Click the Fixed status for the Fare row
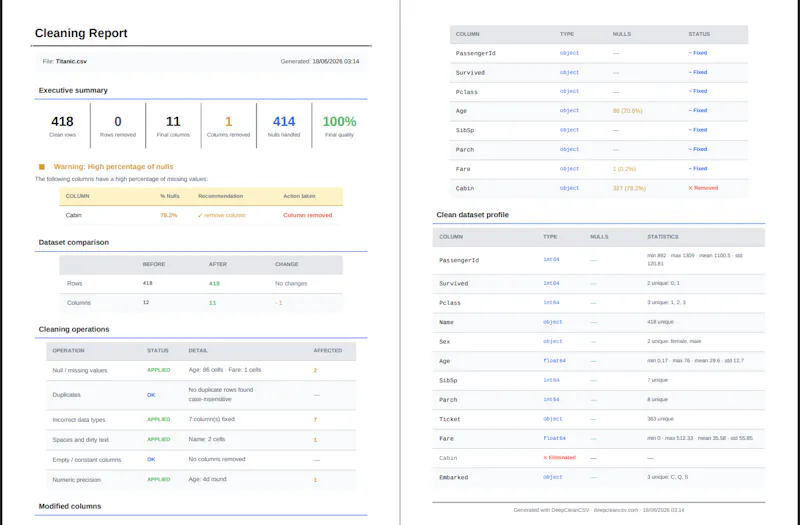 (697, 168)
